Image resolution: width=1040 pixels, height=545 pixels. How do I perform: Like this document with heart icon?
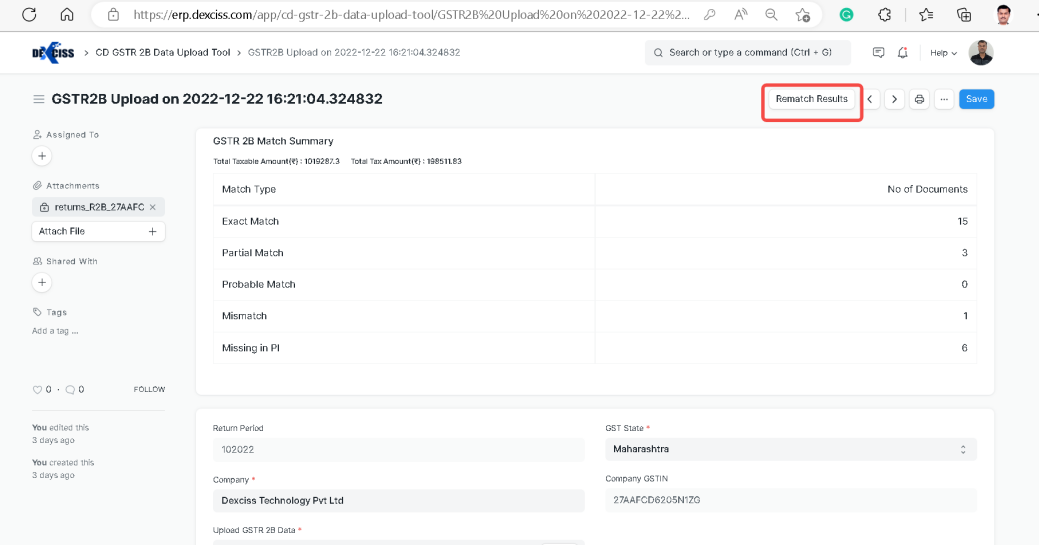37,389
